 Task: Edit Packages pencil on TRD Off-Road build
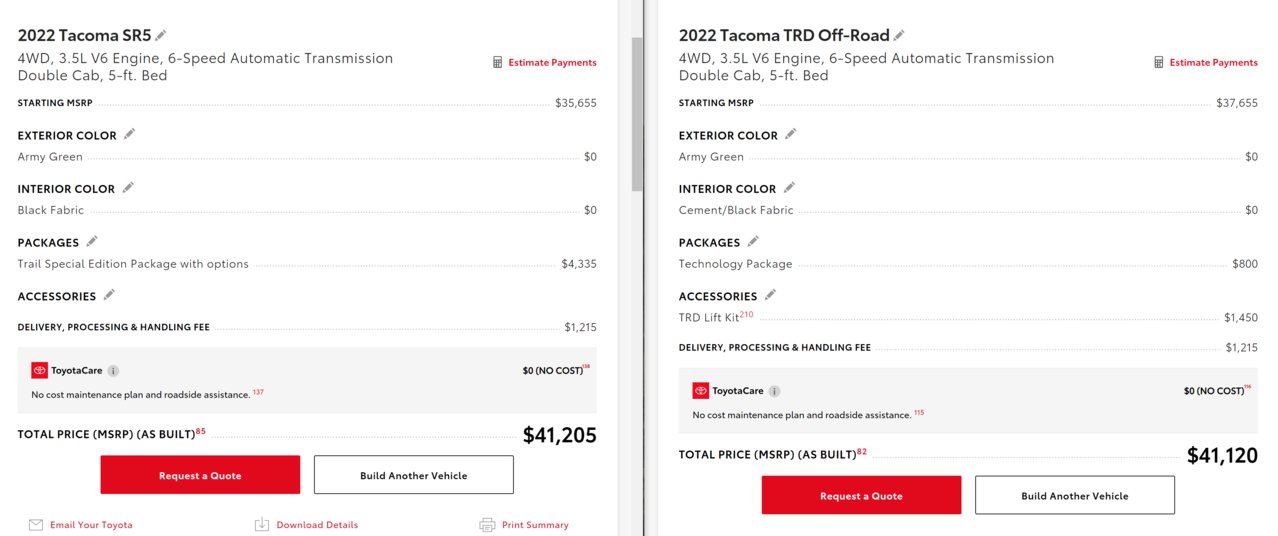pyautogui.click(x=753, y=241)
